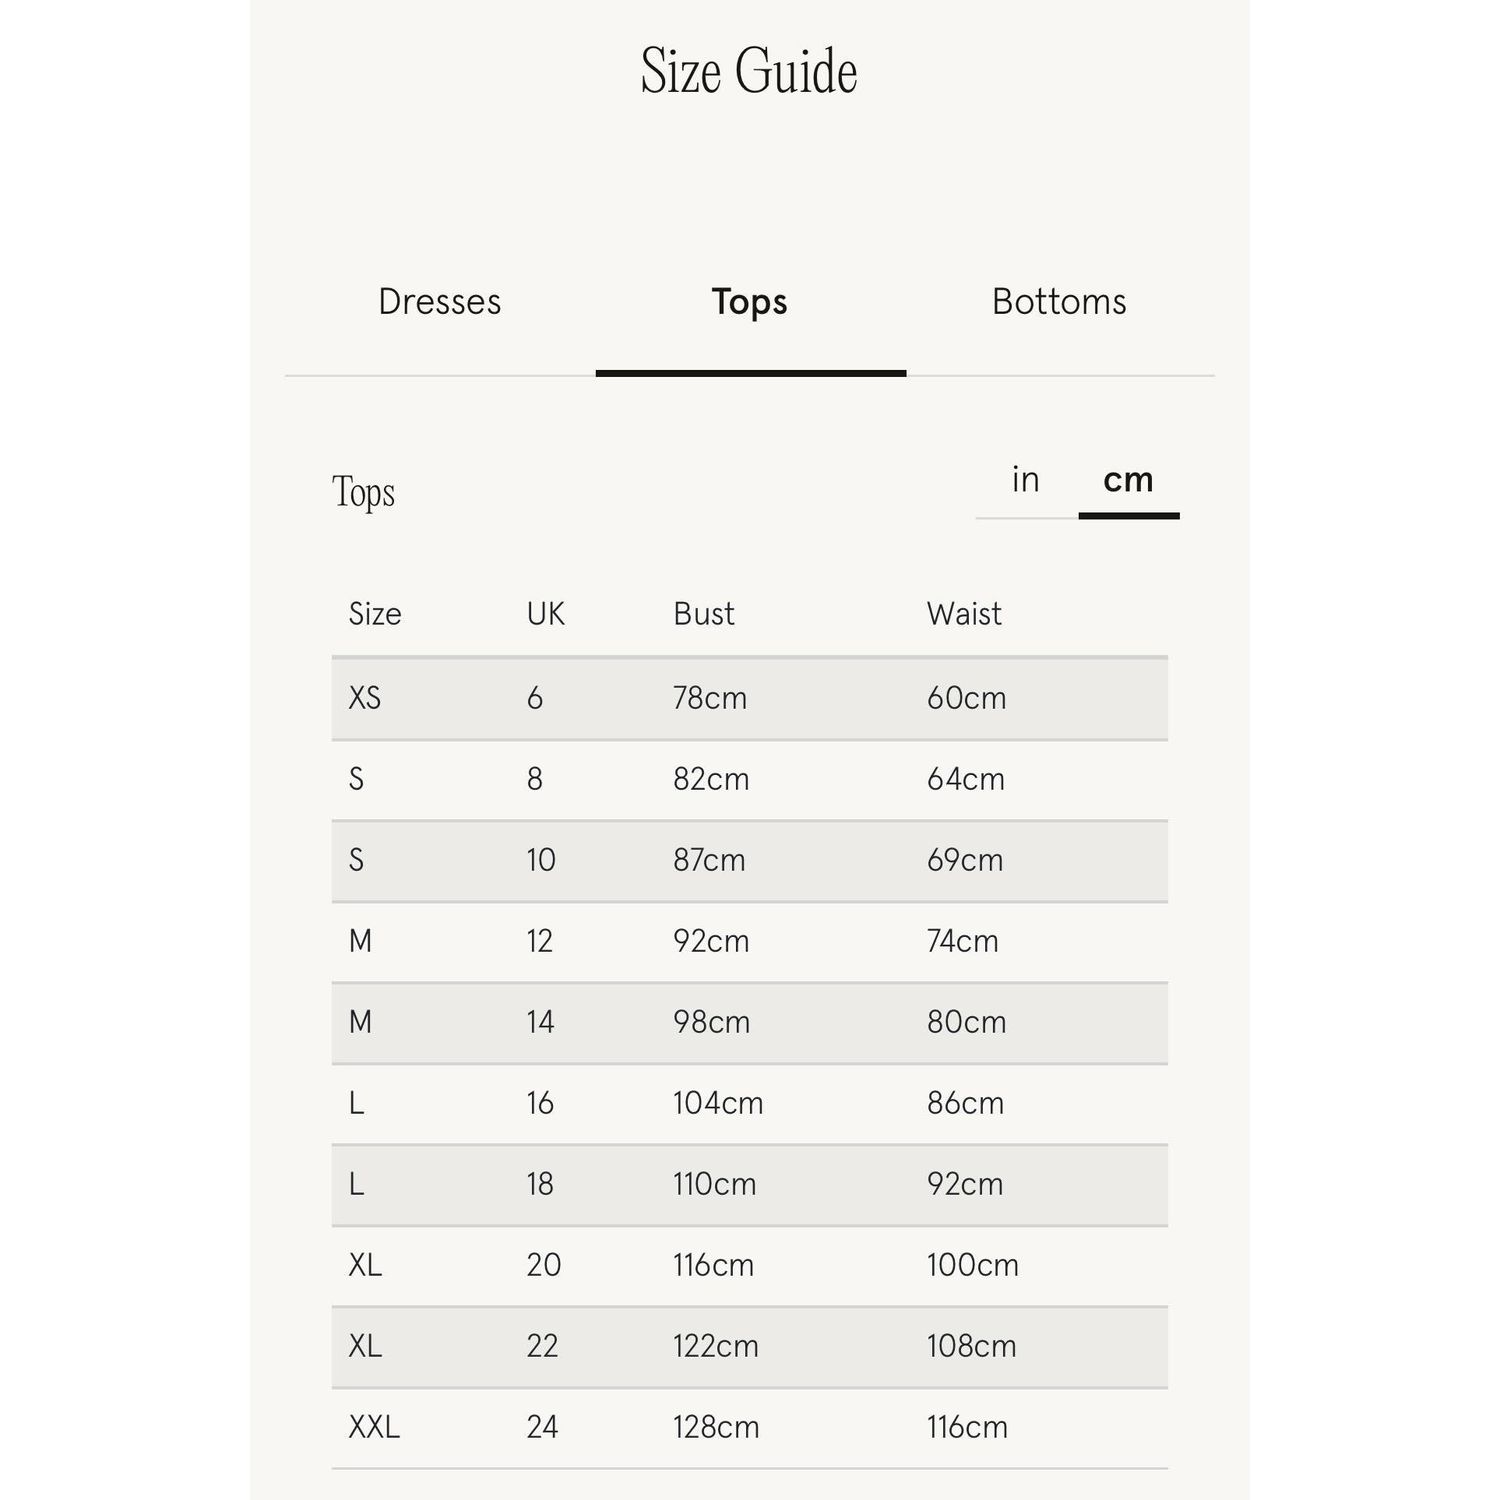
Task: Select the XXL size row
Action: coord(750,1427)
